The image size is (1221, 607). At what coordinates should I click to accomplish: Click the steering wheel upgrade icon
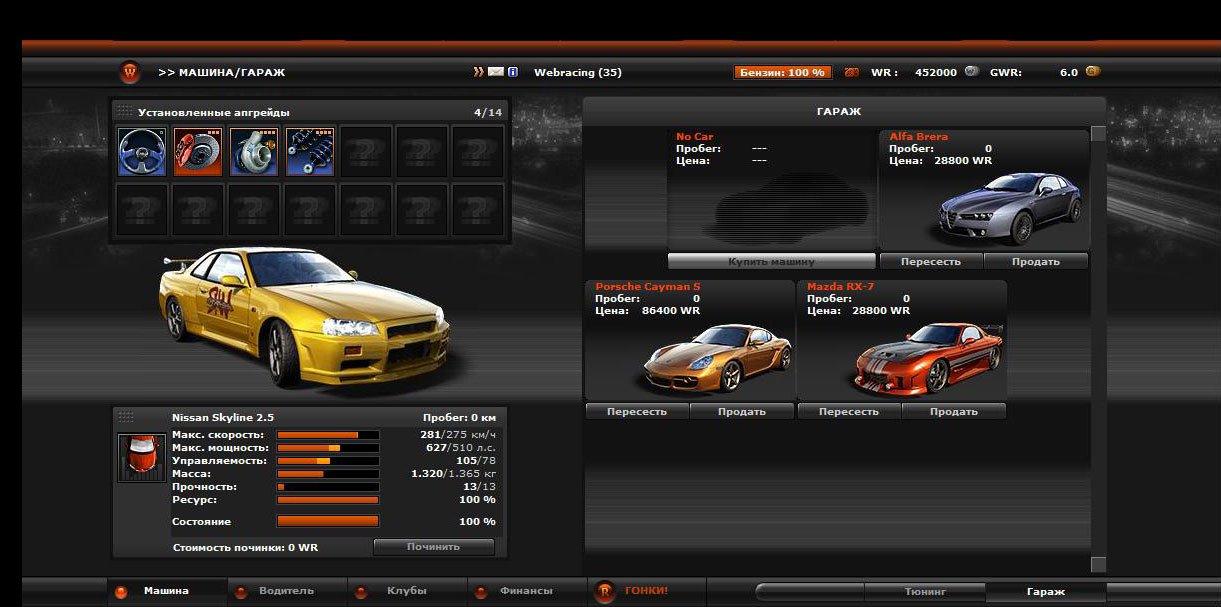point(142,152)
